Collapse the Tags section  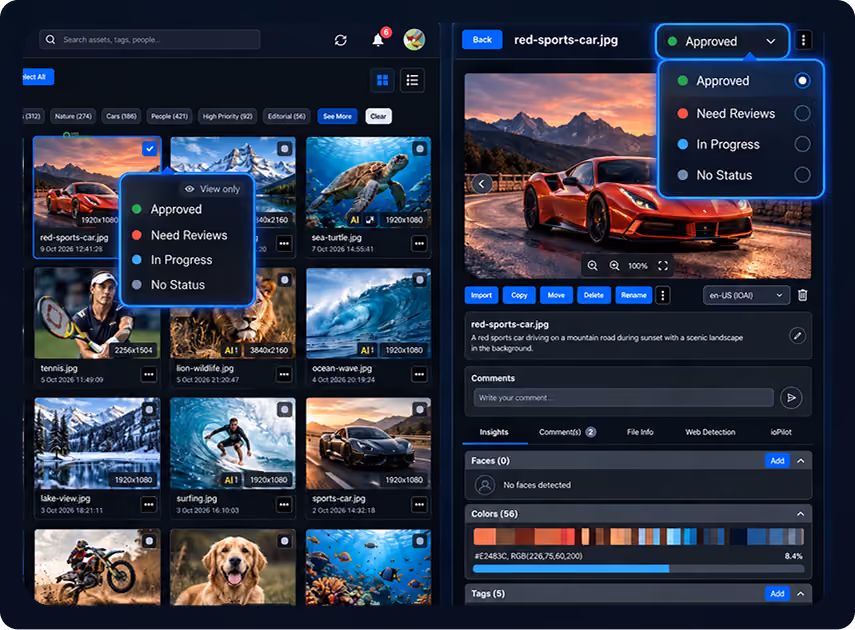click(800, 593)
